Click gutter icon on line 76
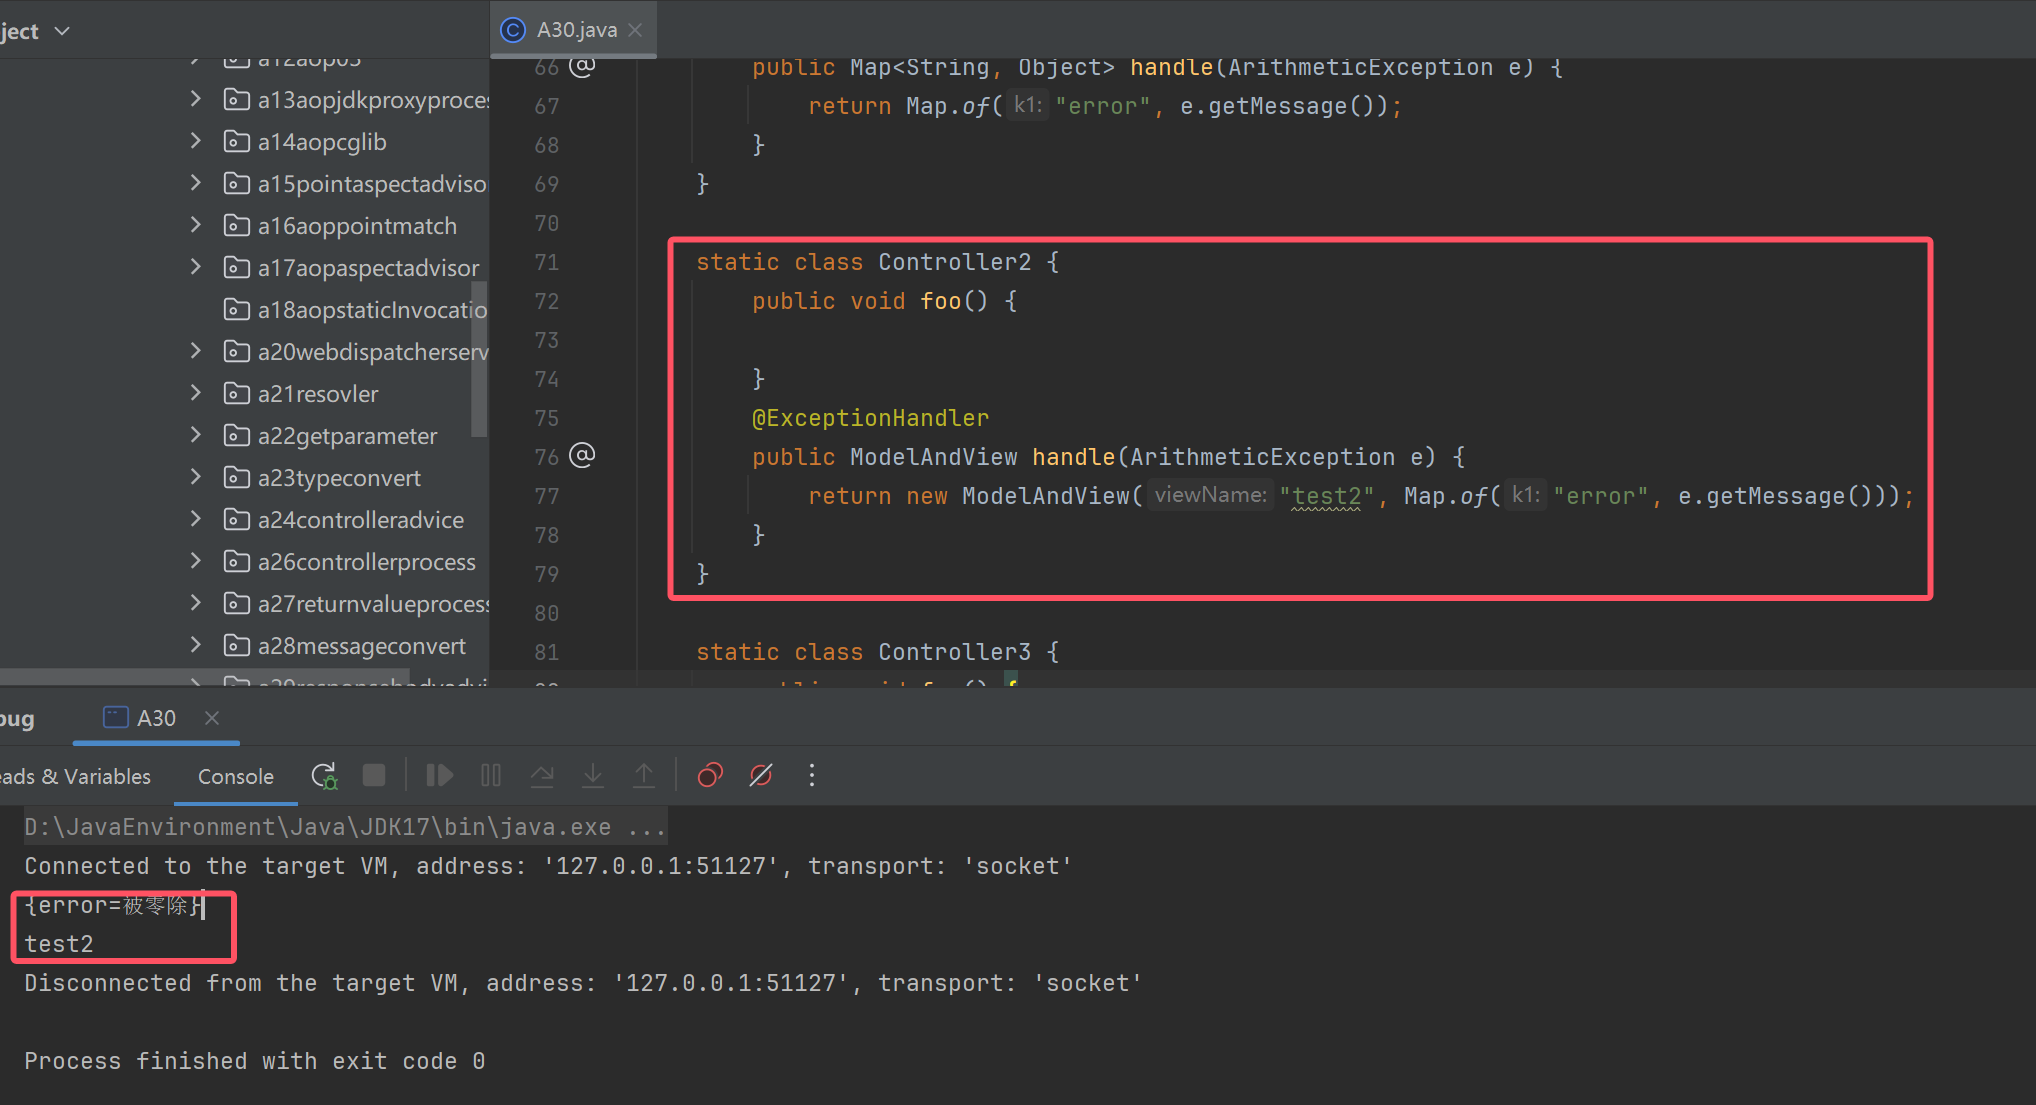This screenshot has height=1105, width=2036. (x=582, y=456)
